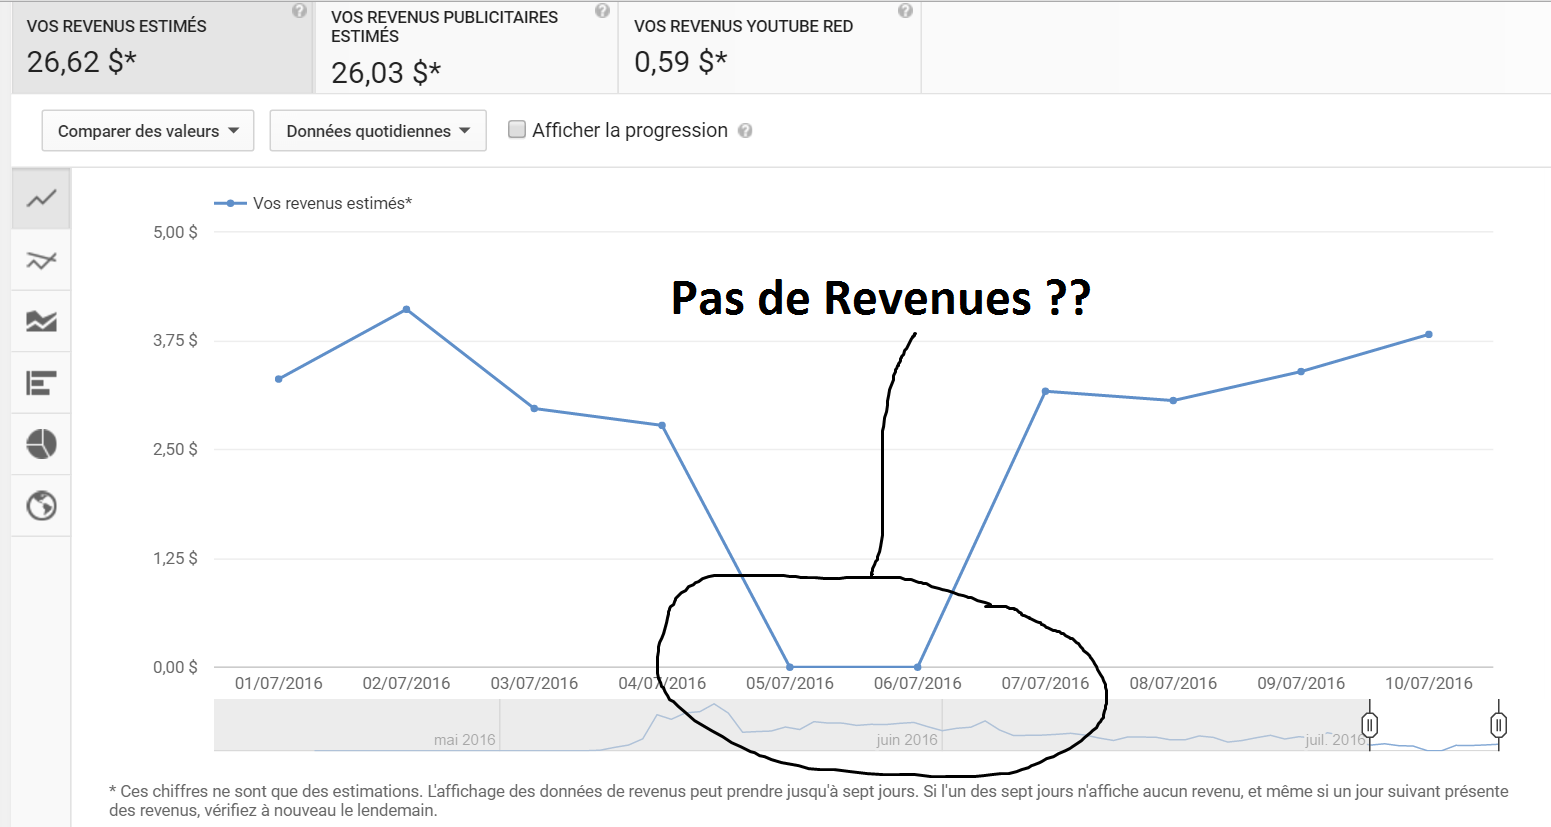Click help icon for revenus publicitaires estimés
The width and height of the screenshot is (1551, 827).
point(602,11)
